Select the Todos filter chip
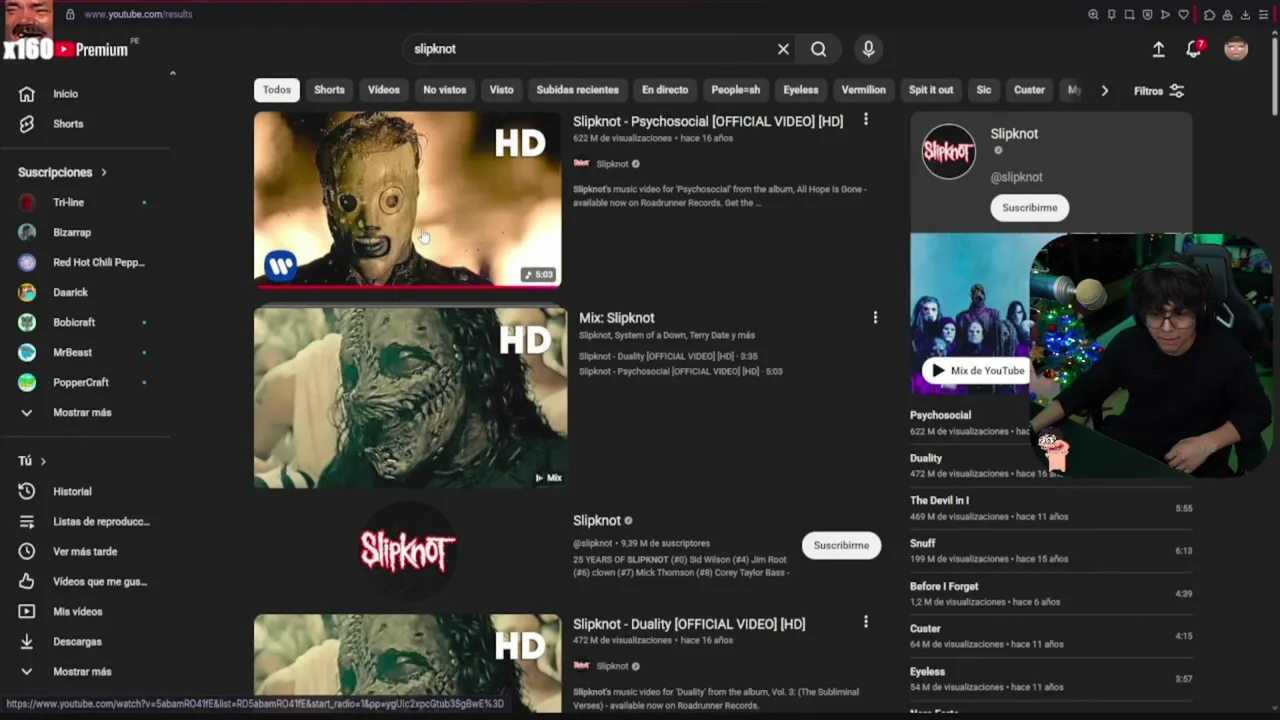Screen dimensions: 1280x720 [277, 90]
